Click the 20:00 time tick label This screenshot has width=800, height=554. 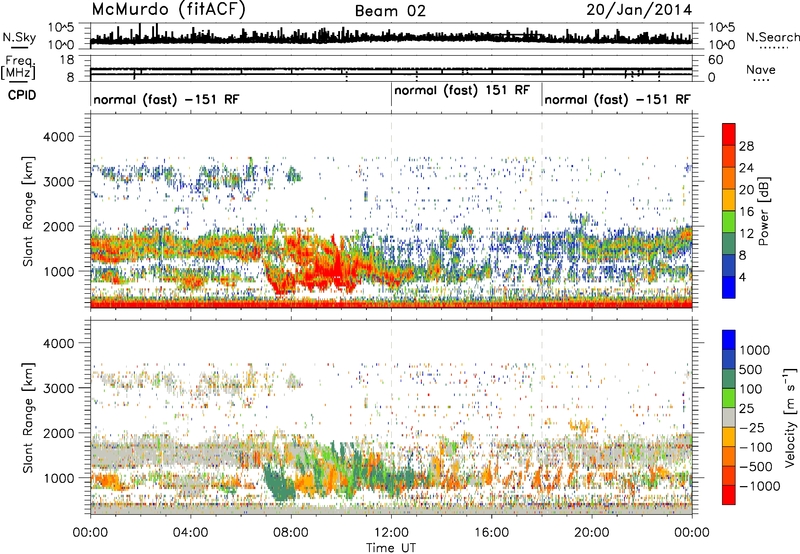pyautogui.click(x=591, y=533)
